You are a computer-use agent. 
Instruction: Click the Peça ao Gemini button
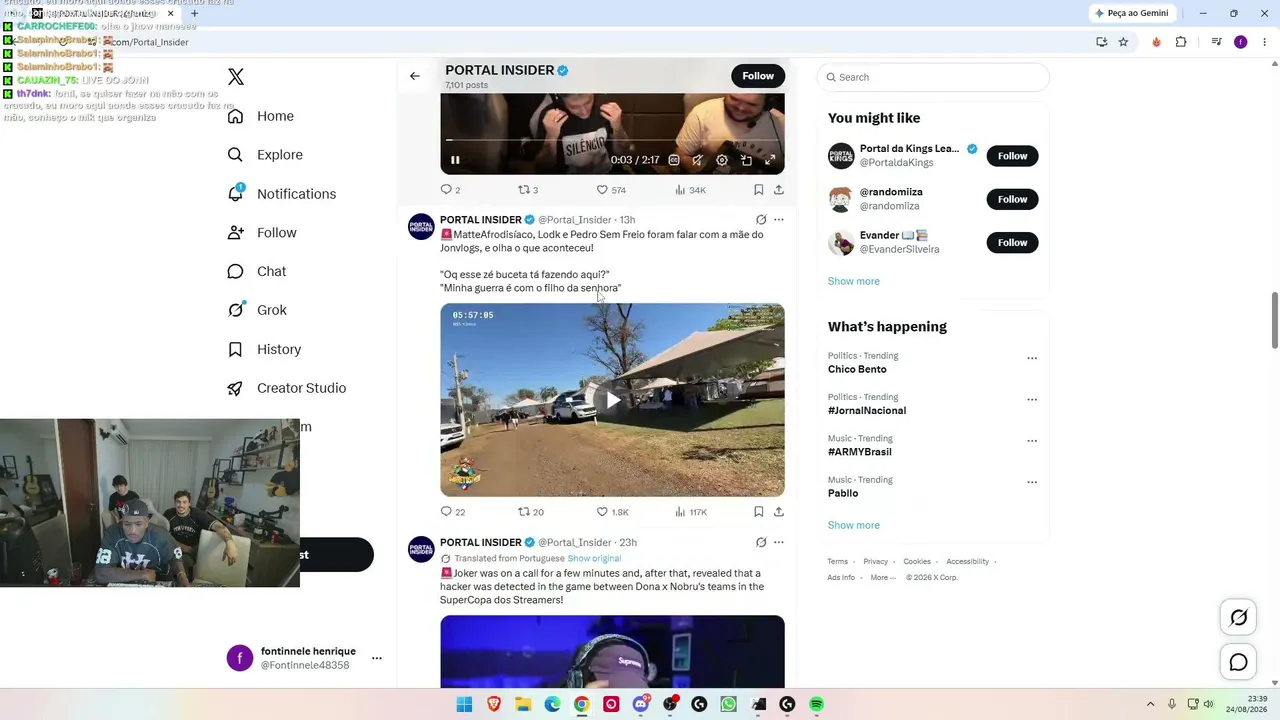tap(1132, 13)
